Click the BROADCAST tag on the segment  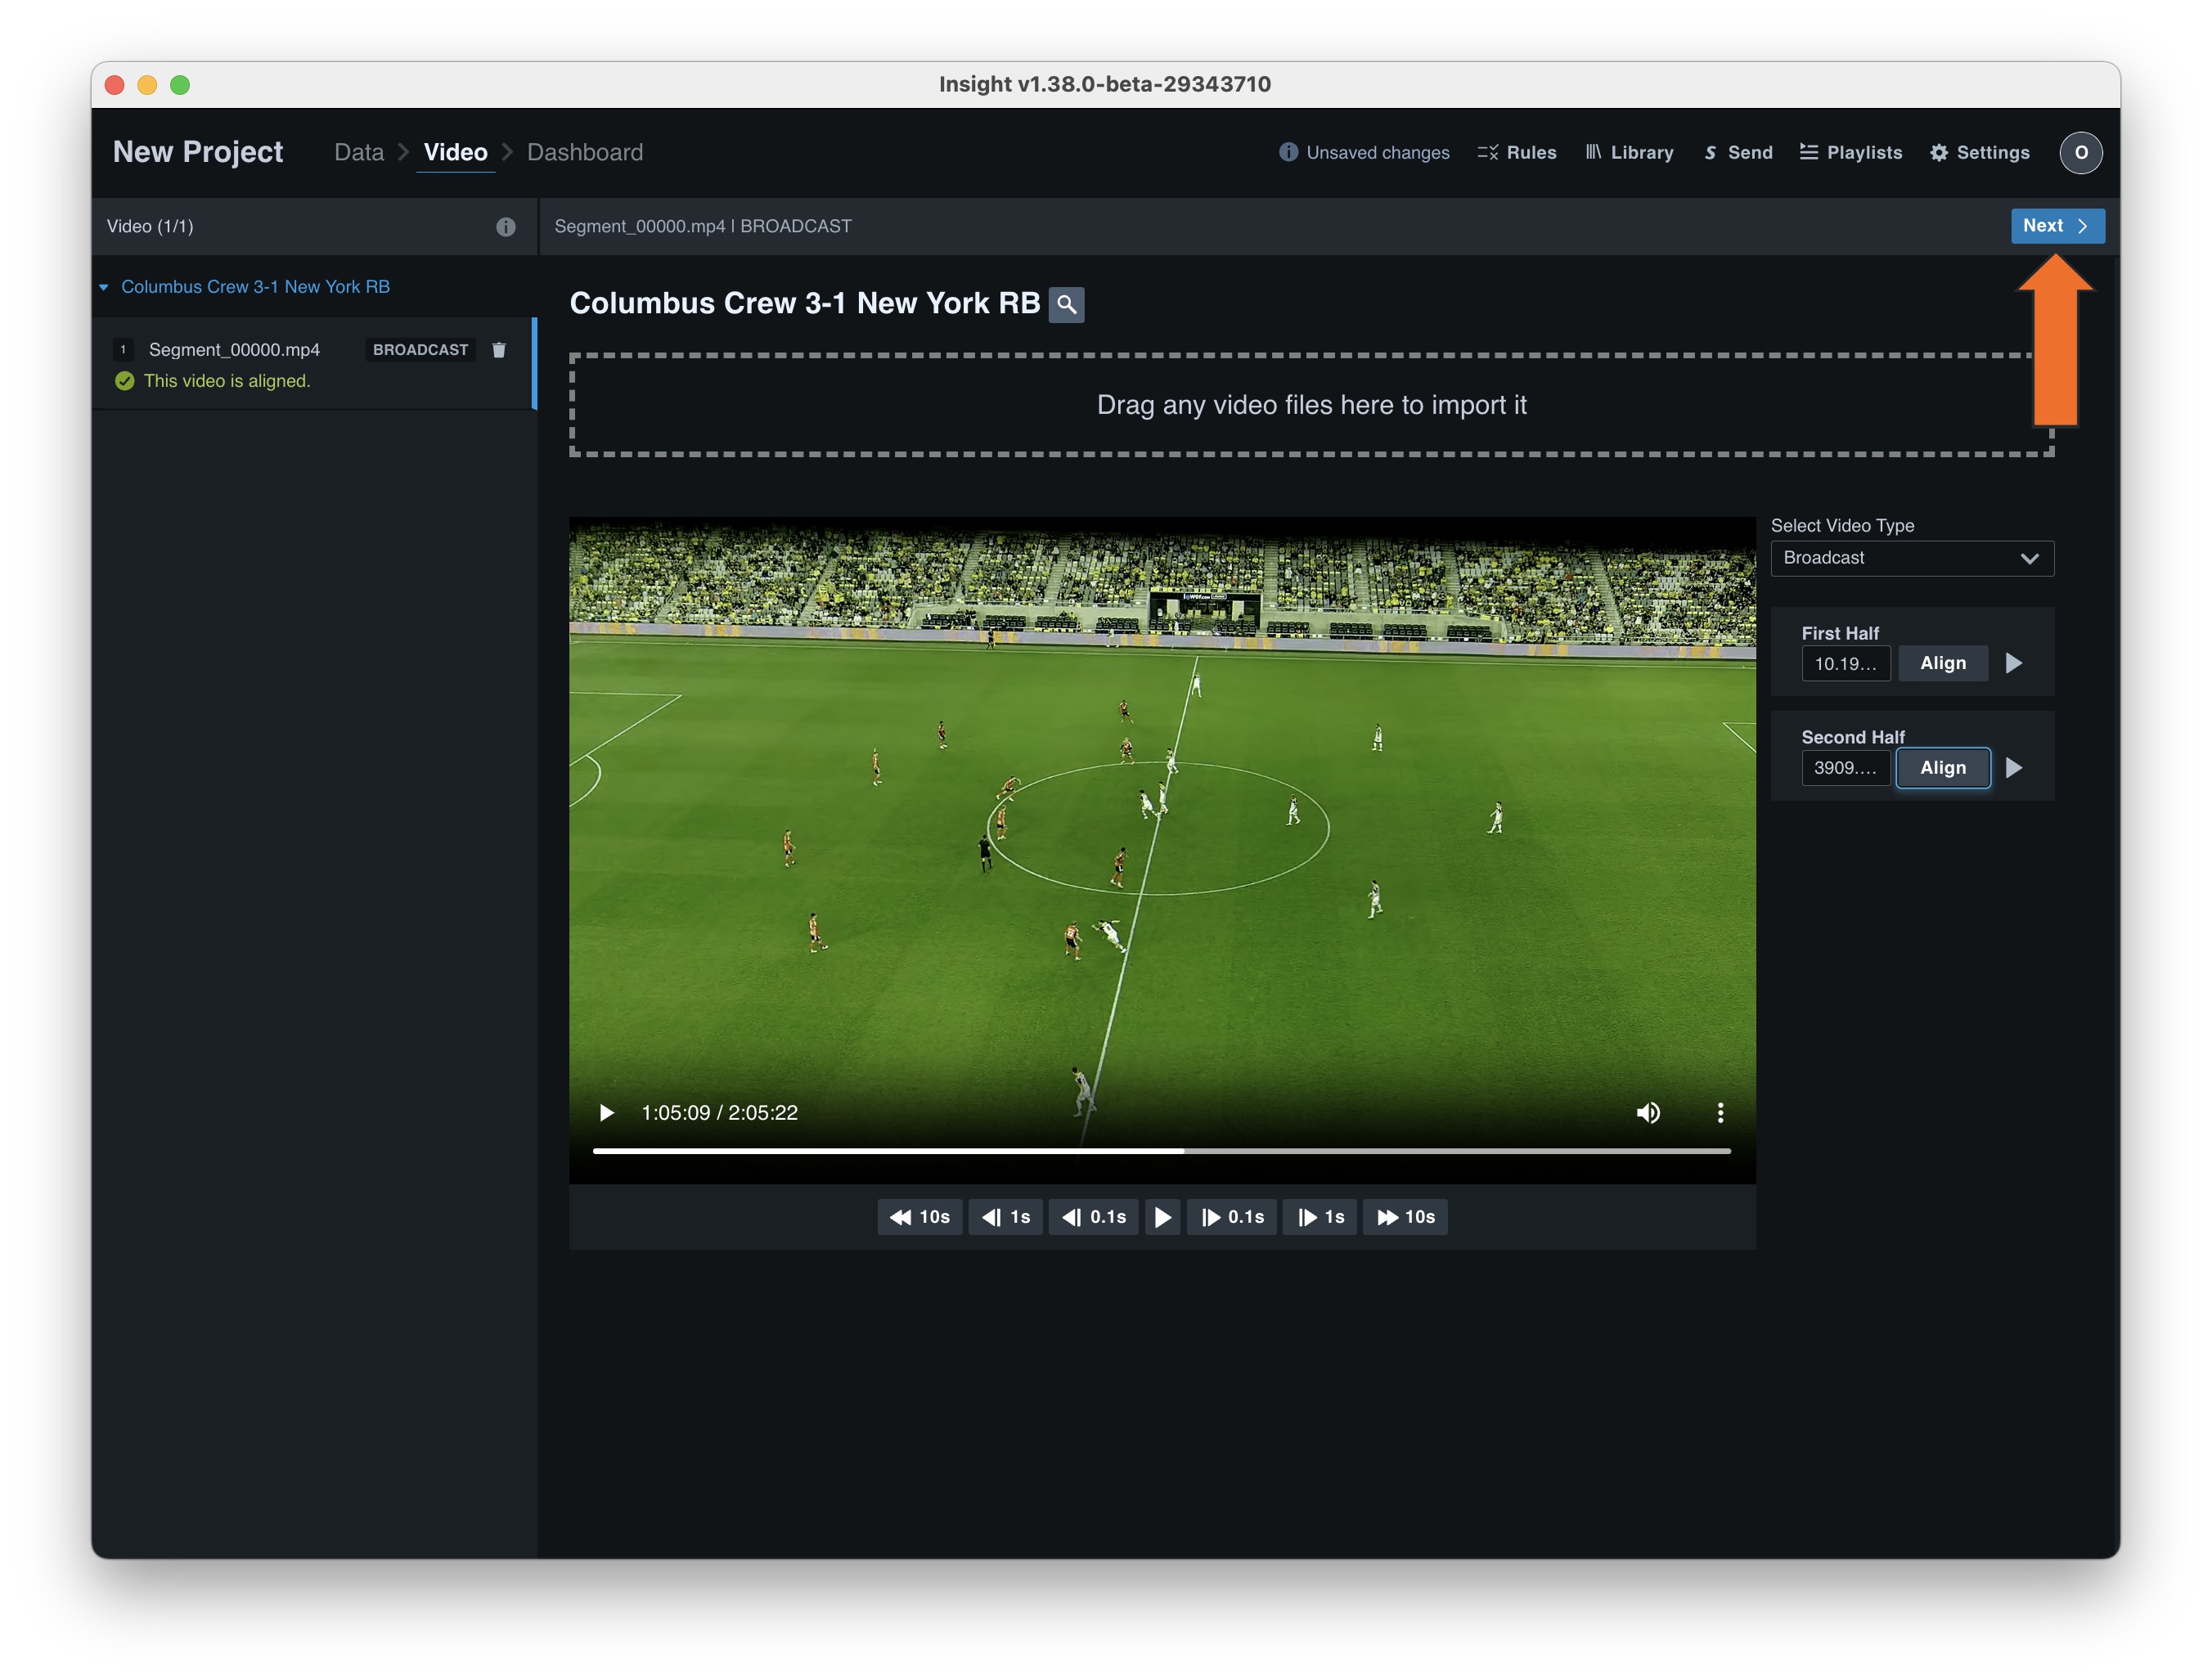point(420,350)
